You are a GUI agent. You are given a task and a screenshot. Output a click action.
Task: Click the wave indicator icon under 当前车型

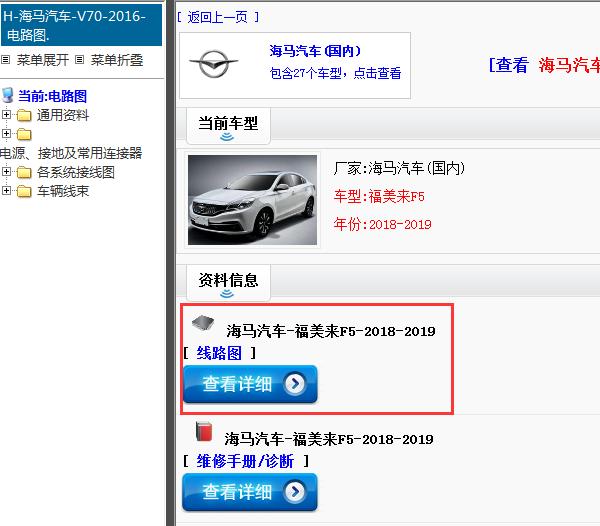[x=227, y=137]
